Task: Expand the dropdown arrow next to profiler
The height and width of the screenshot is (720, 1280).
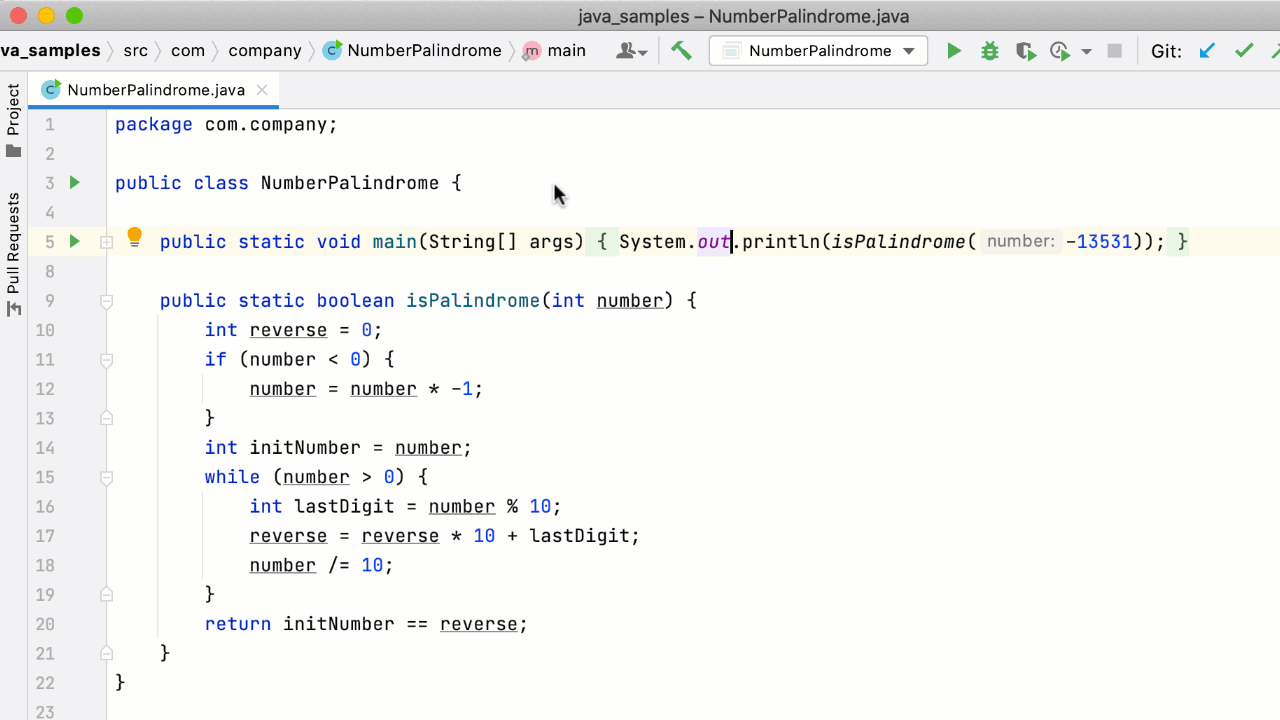Action: 1086,51
